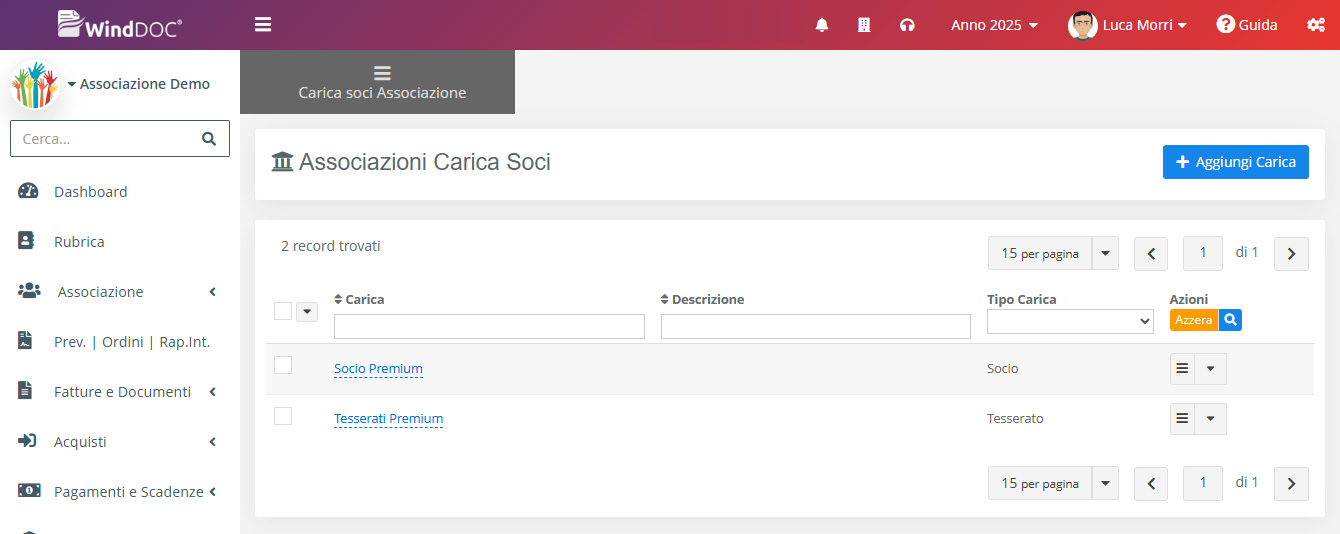Image resolution: width=1340 pixels, height=534 pixels.
Task: Open the Anno 2025 year dropdown
Action: pyautogui.click(x=994, y=25)
